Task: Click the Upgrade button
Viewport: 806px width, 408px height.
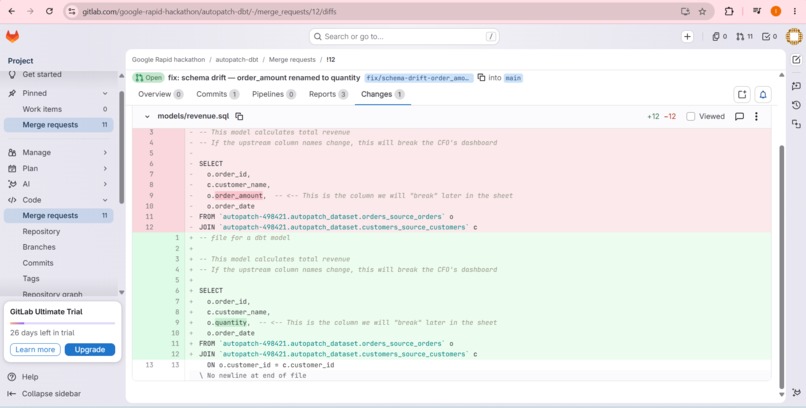Action: [x=90, y=349]
